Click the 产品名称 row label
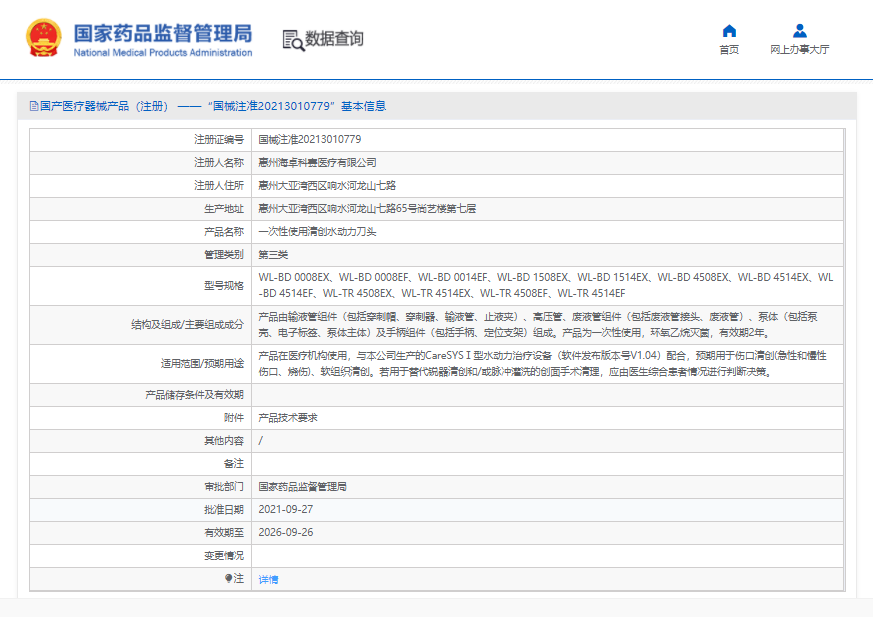Viewport: 873px width, 617px height. (224, 232)
